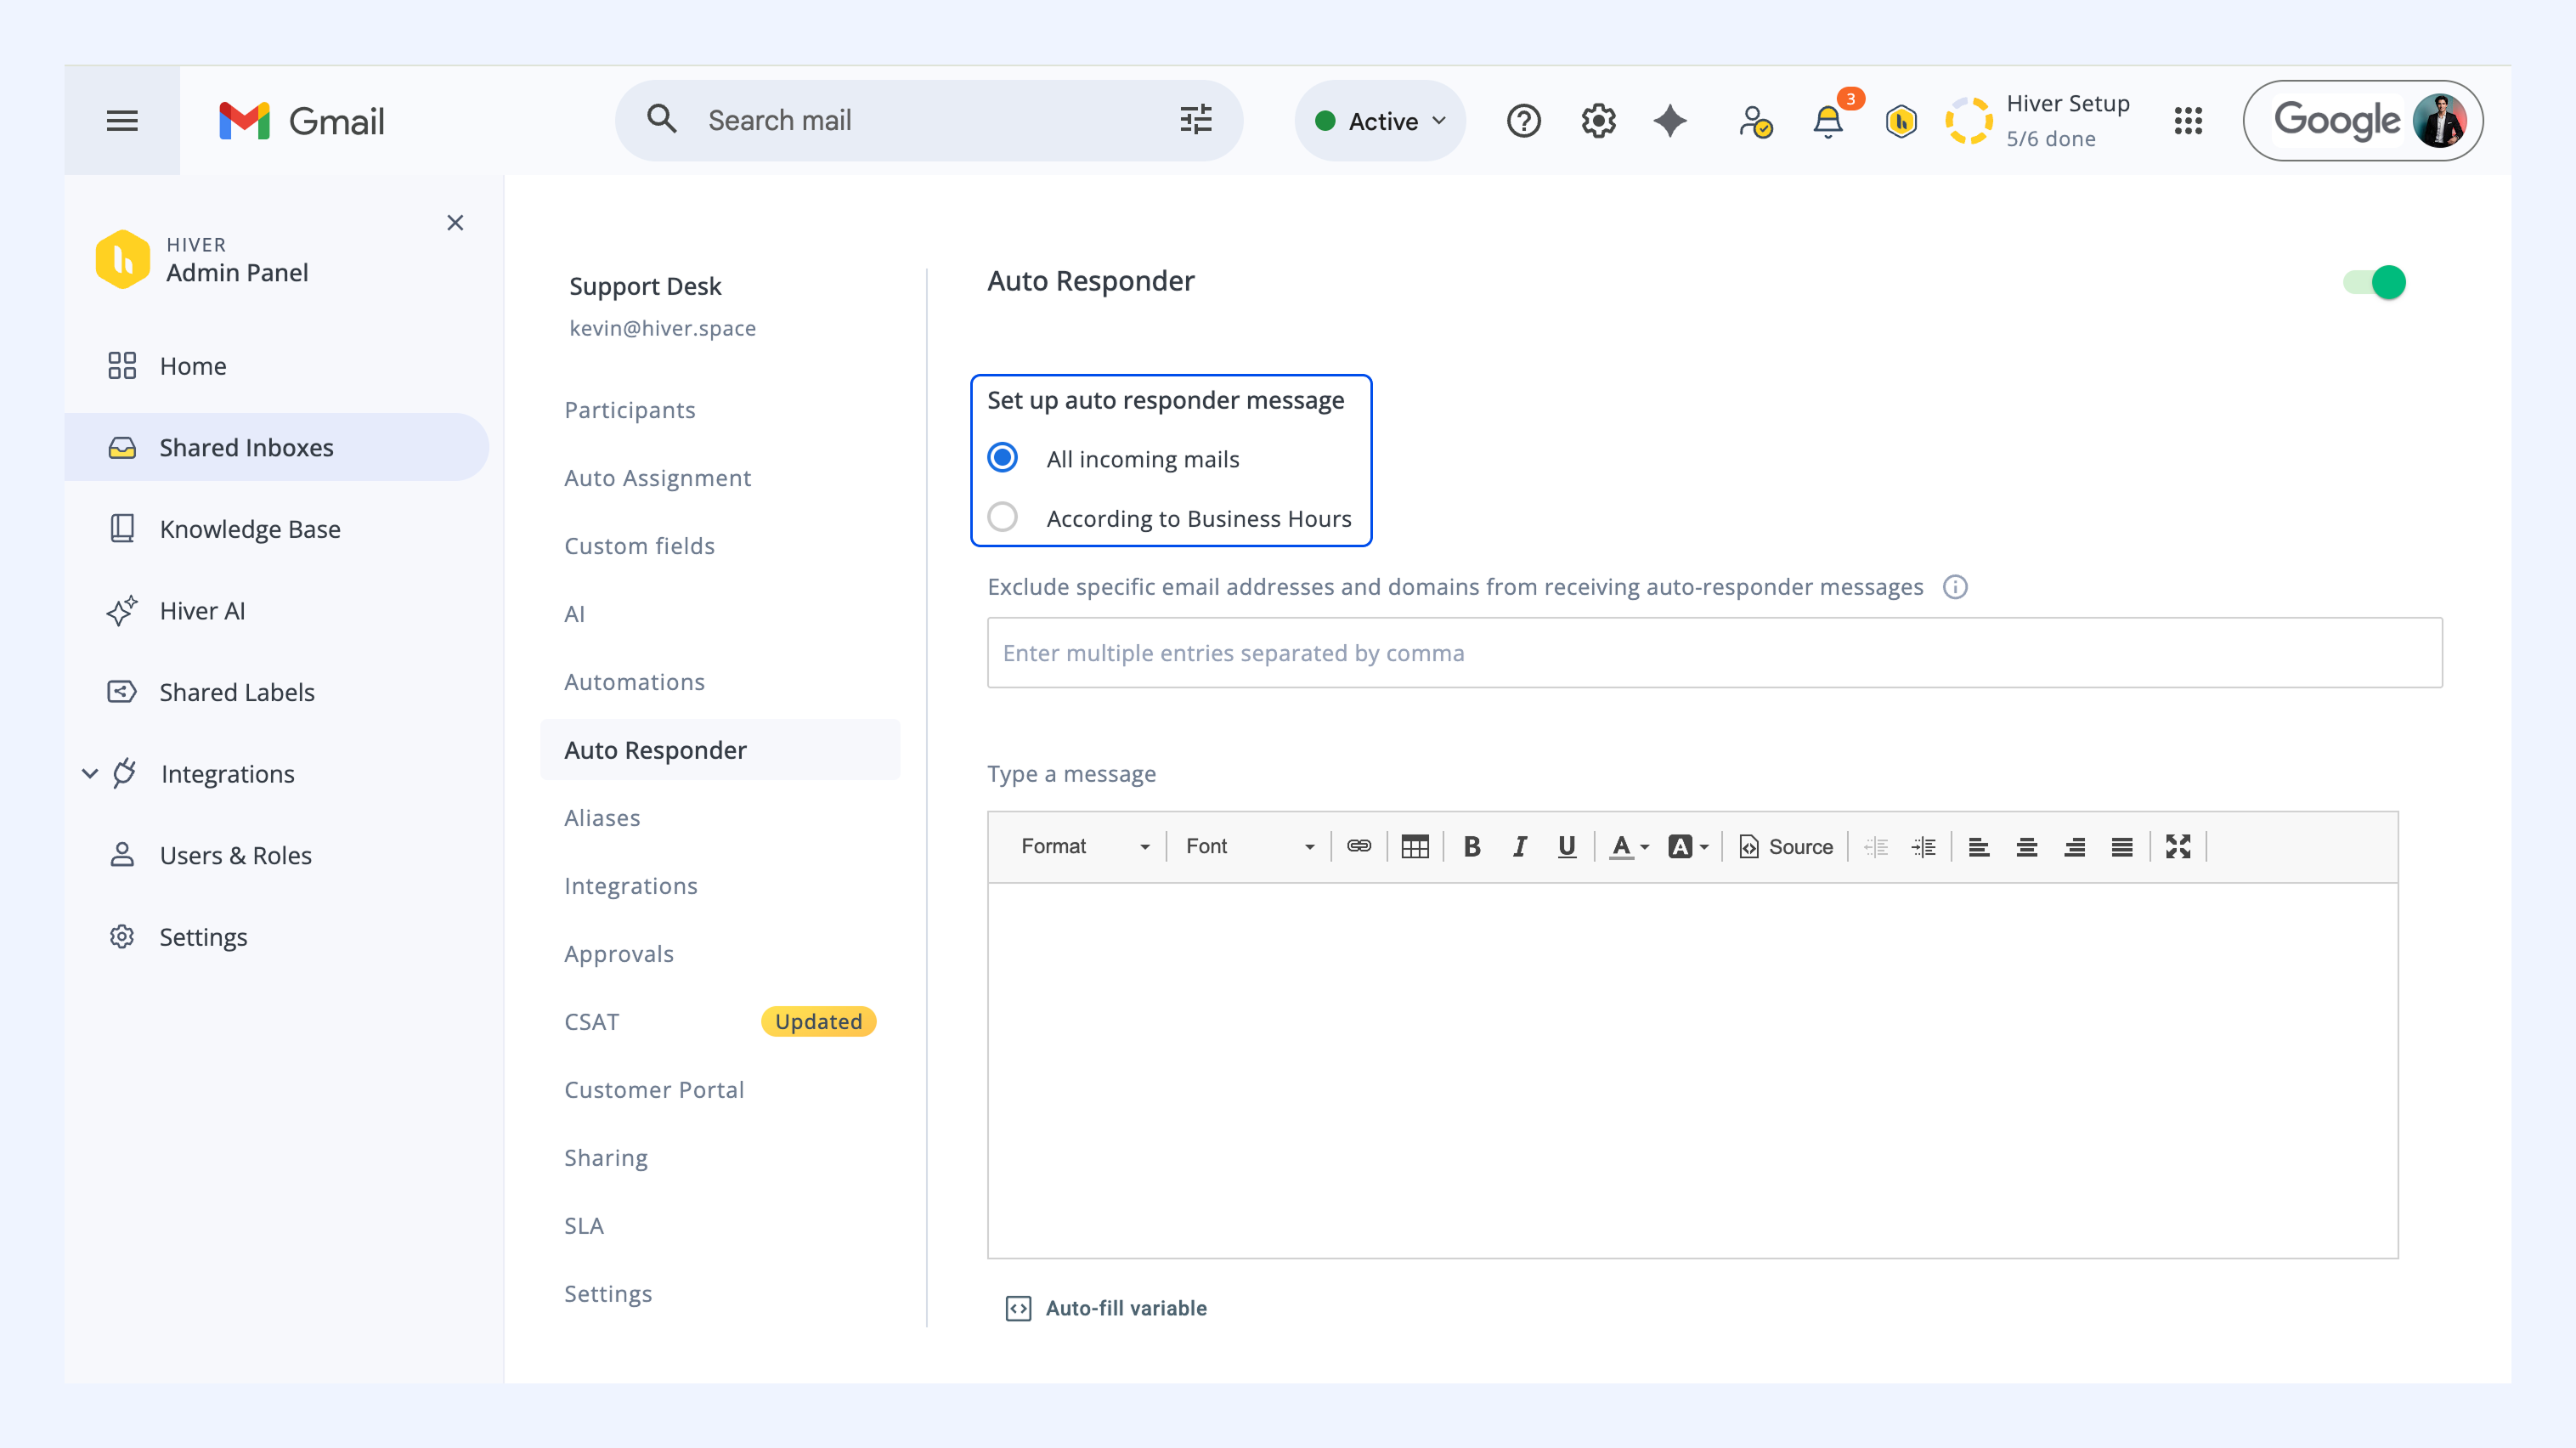Insert a link in the message editor
The width and height of the screenshot is (2576, 1448).
1359,846
